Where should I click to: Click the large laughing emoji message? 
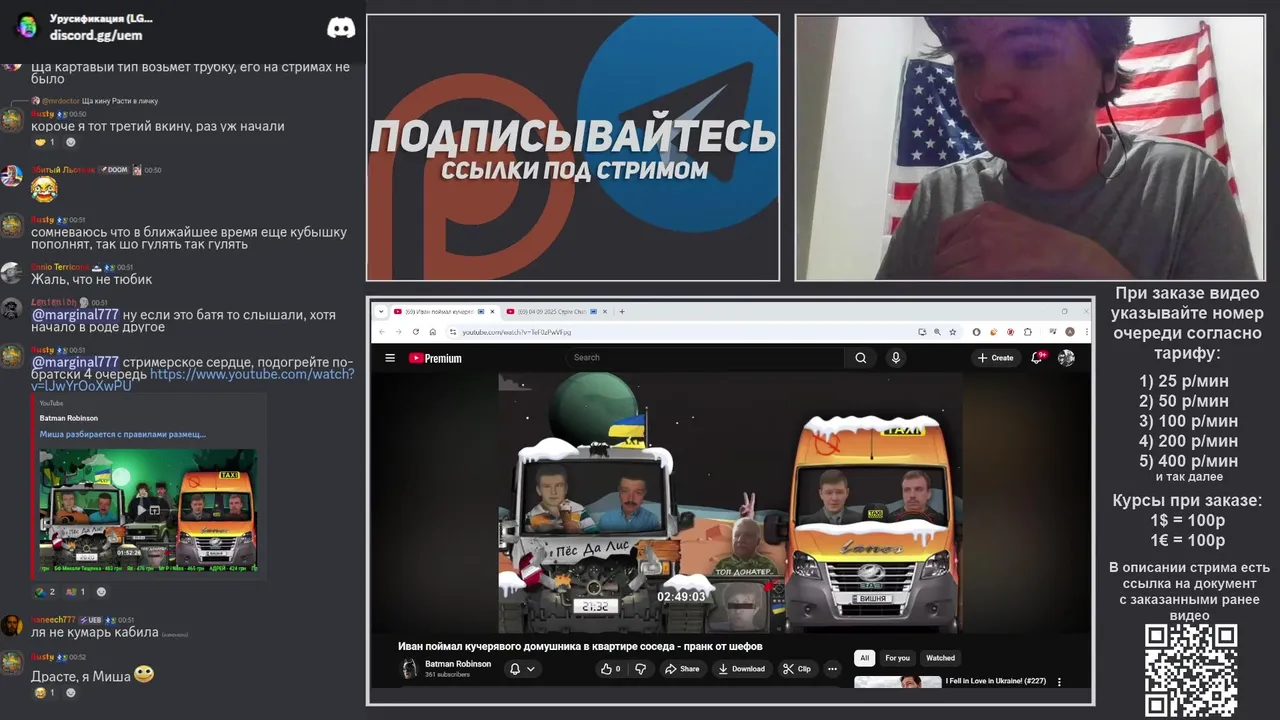tap(44, 188)
